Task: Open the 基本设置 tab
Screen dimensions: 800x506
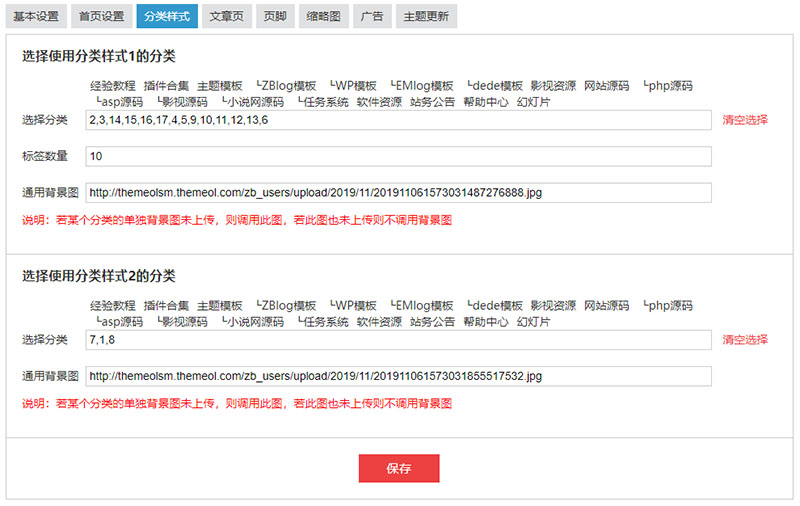Action: 36,17
